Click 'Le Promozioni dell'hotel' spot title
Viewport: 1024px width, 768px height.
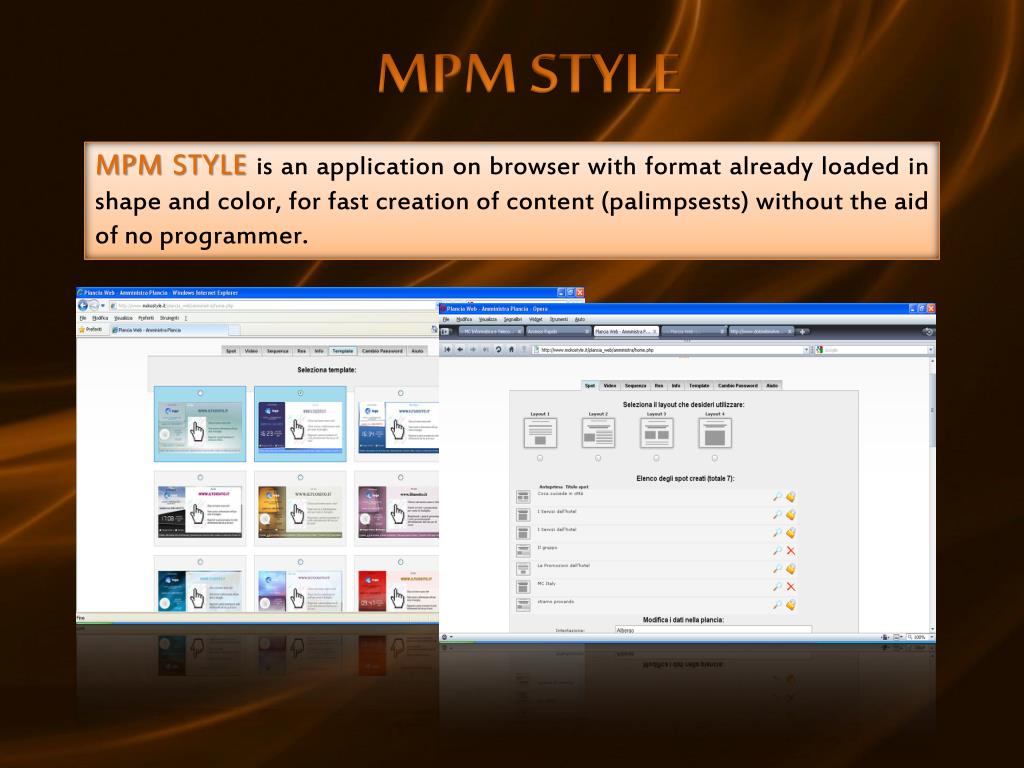click(564, 566)
